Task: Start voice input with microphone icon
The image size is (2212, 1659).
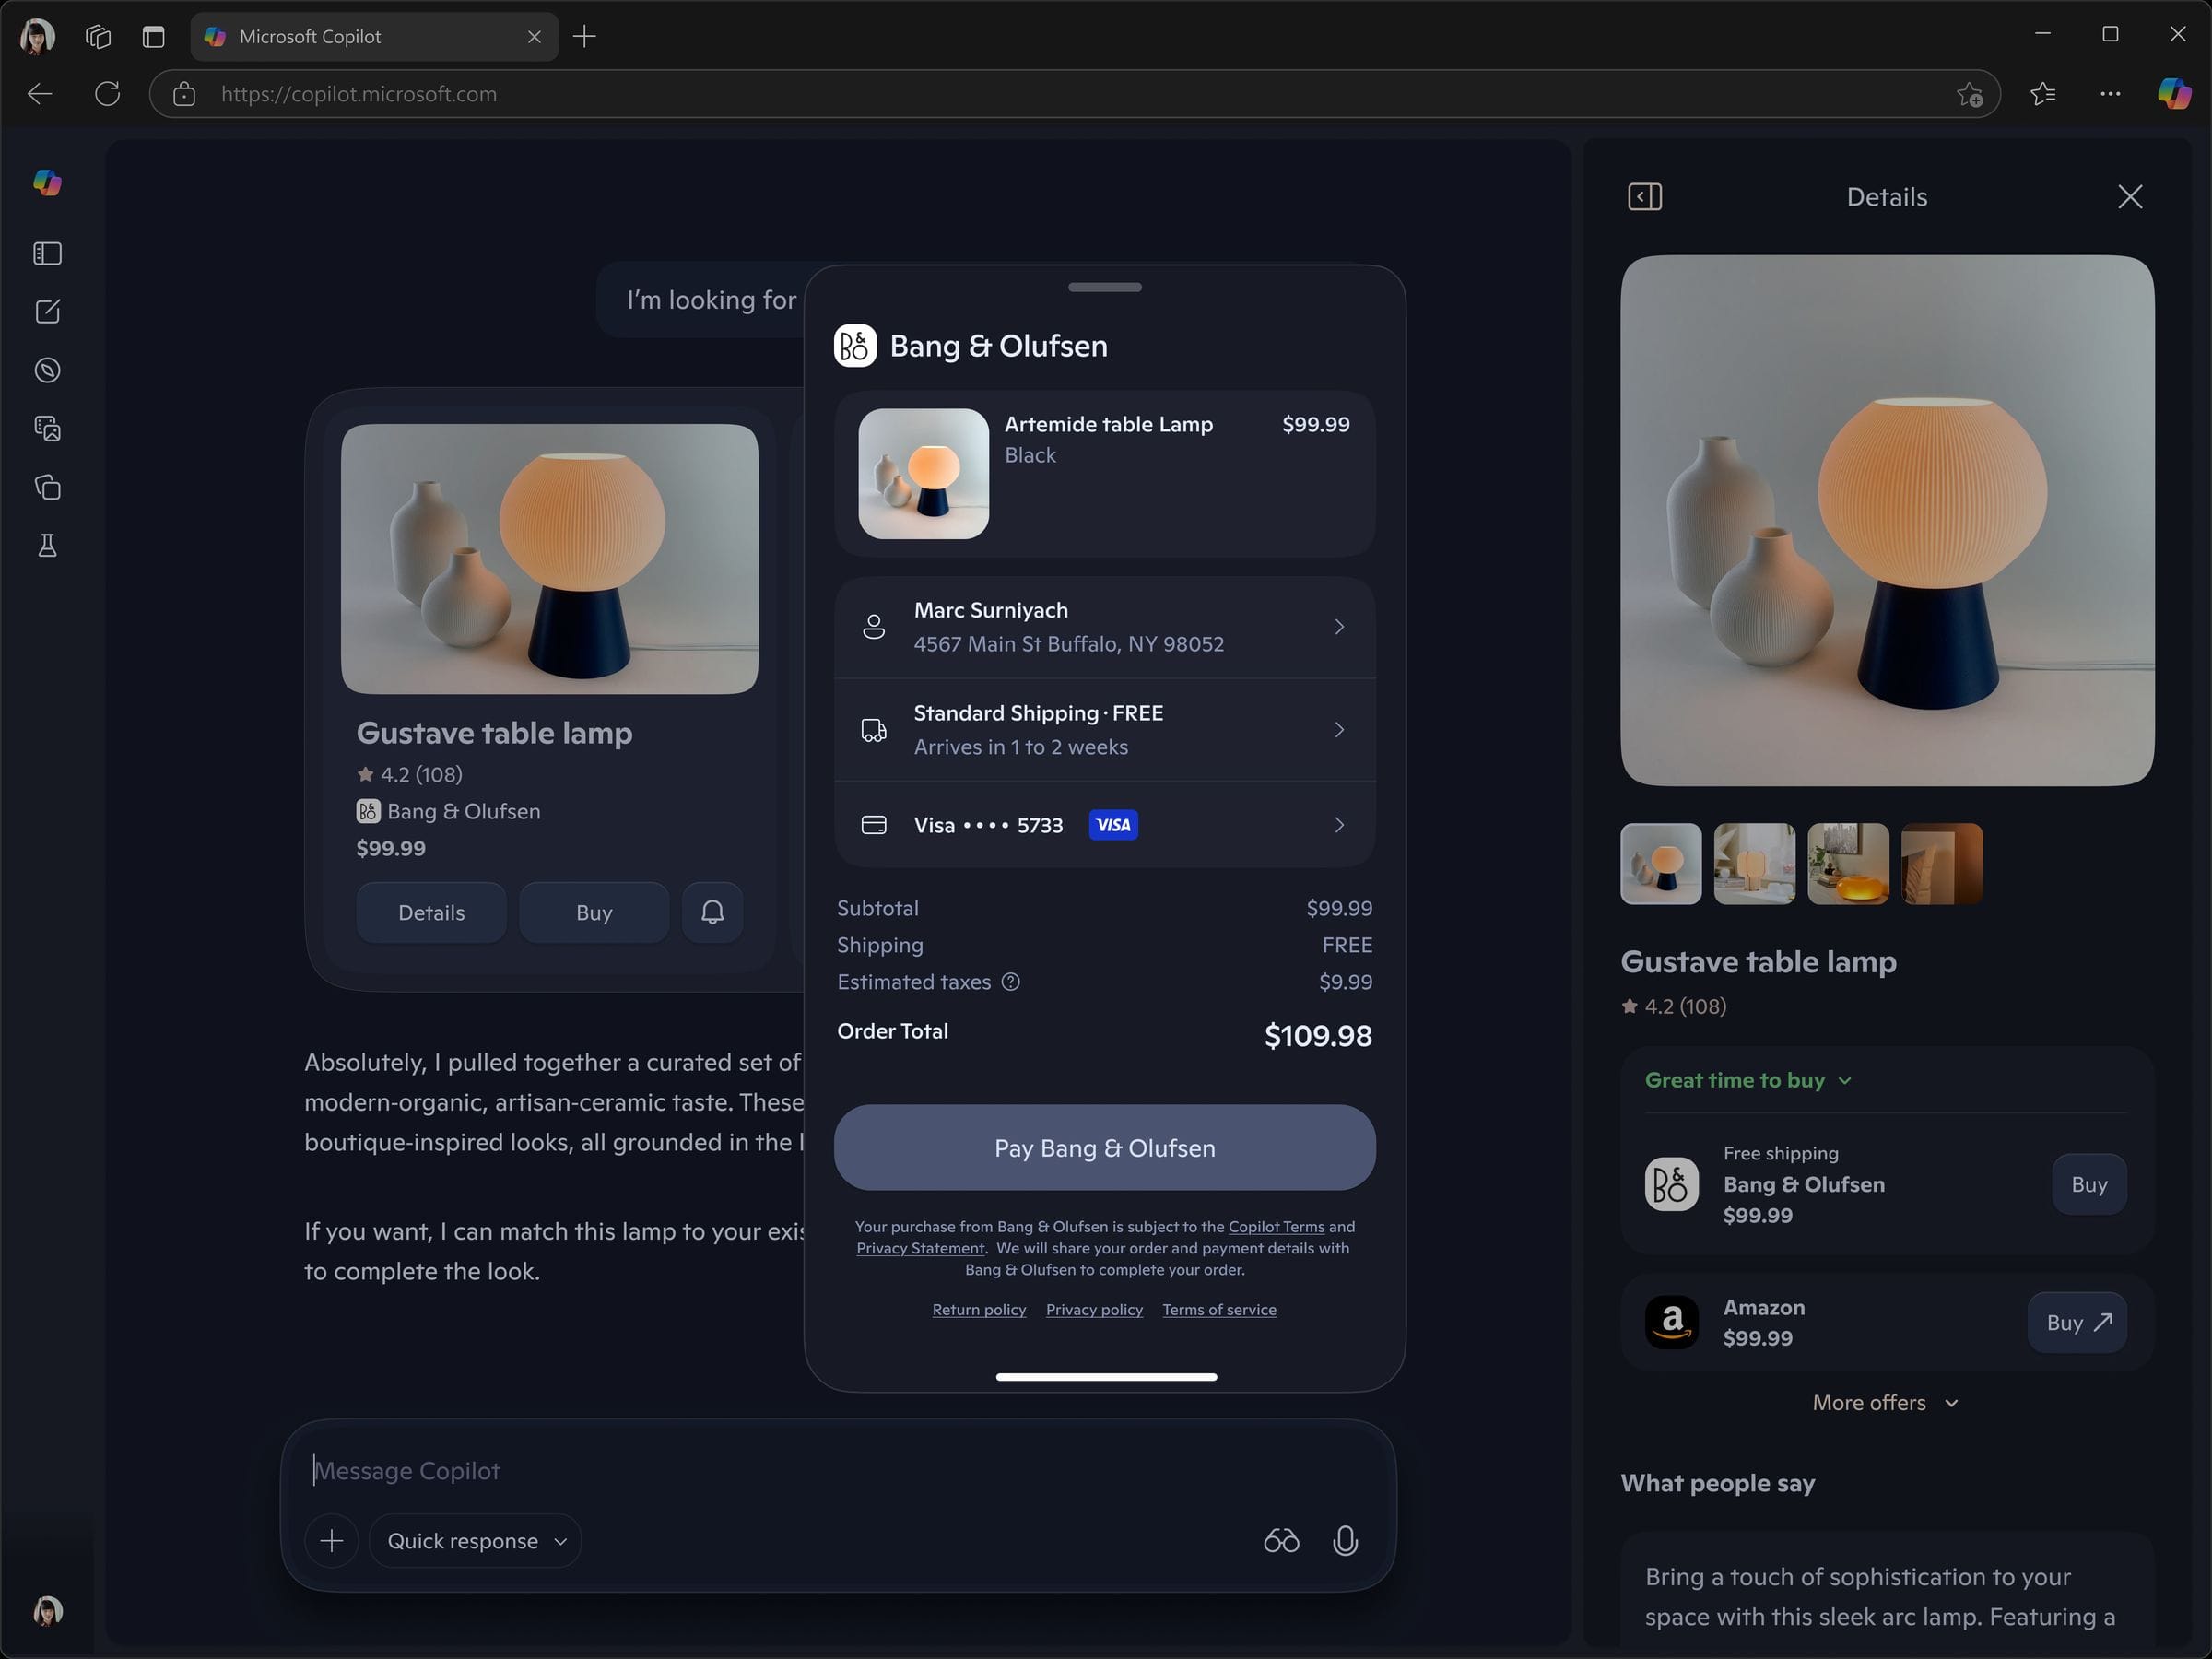Action: click(x=1345, y=1540)
